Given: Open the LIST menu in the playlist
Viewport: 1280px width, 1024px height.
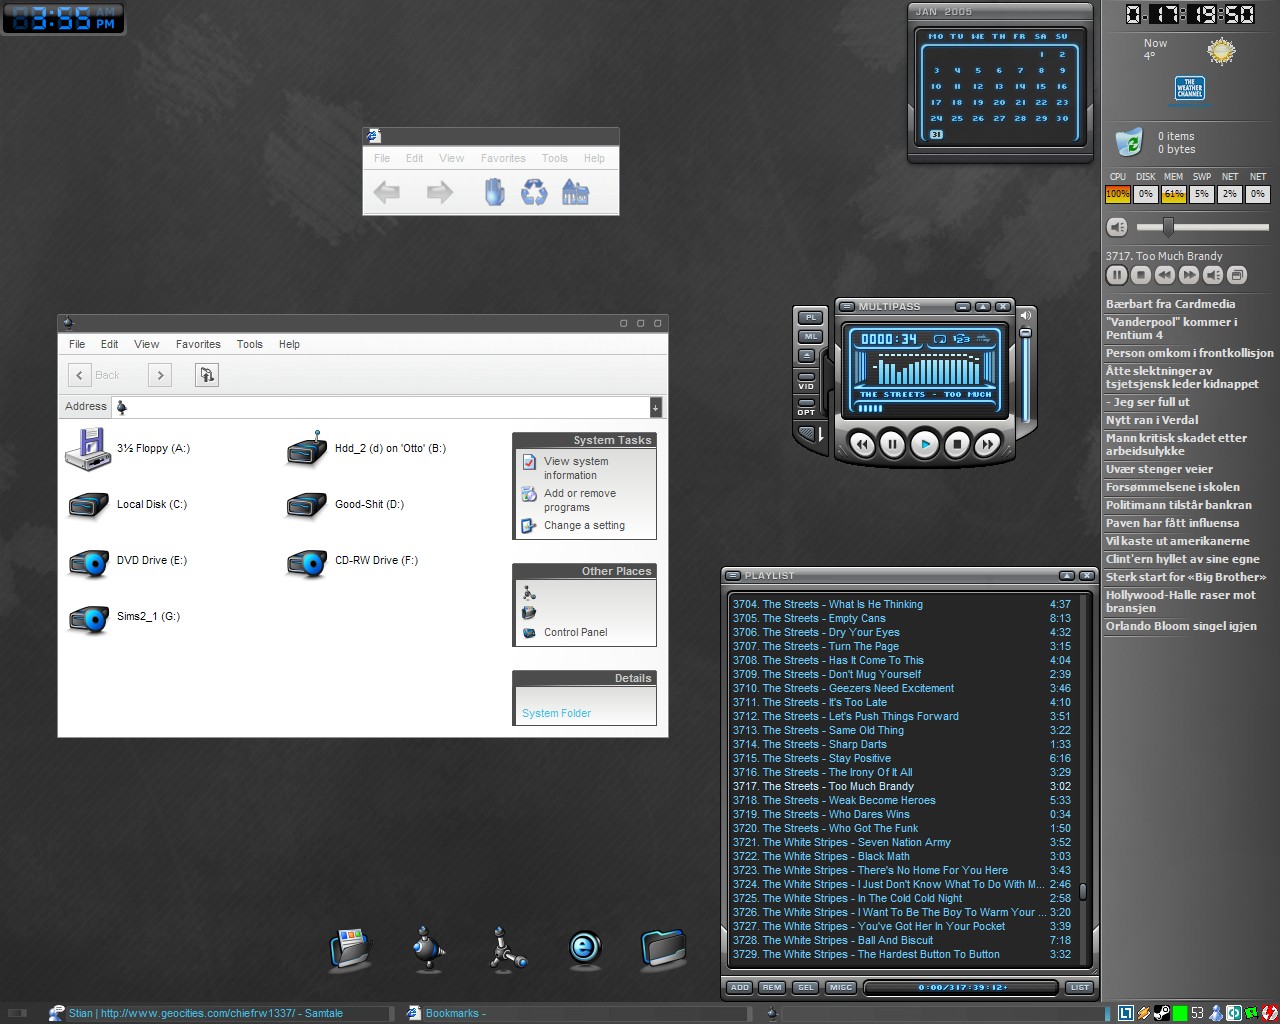Looking at the screenshot, I should tap(1079, 987).
